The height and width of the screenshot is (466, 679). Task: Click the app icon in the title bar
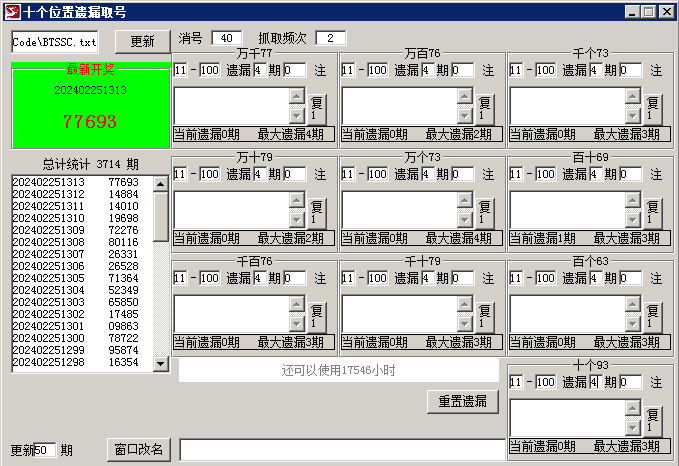[x=11, y=11]
